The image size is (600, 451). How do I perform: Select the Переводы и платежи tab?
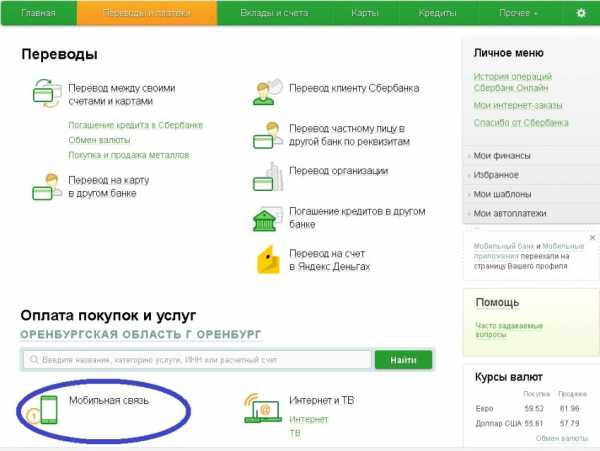147,13
